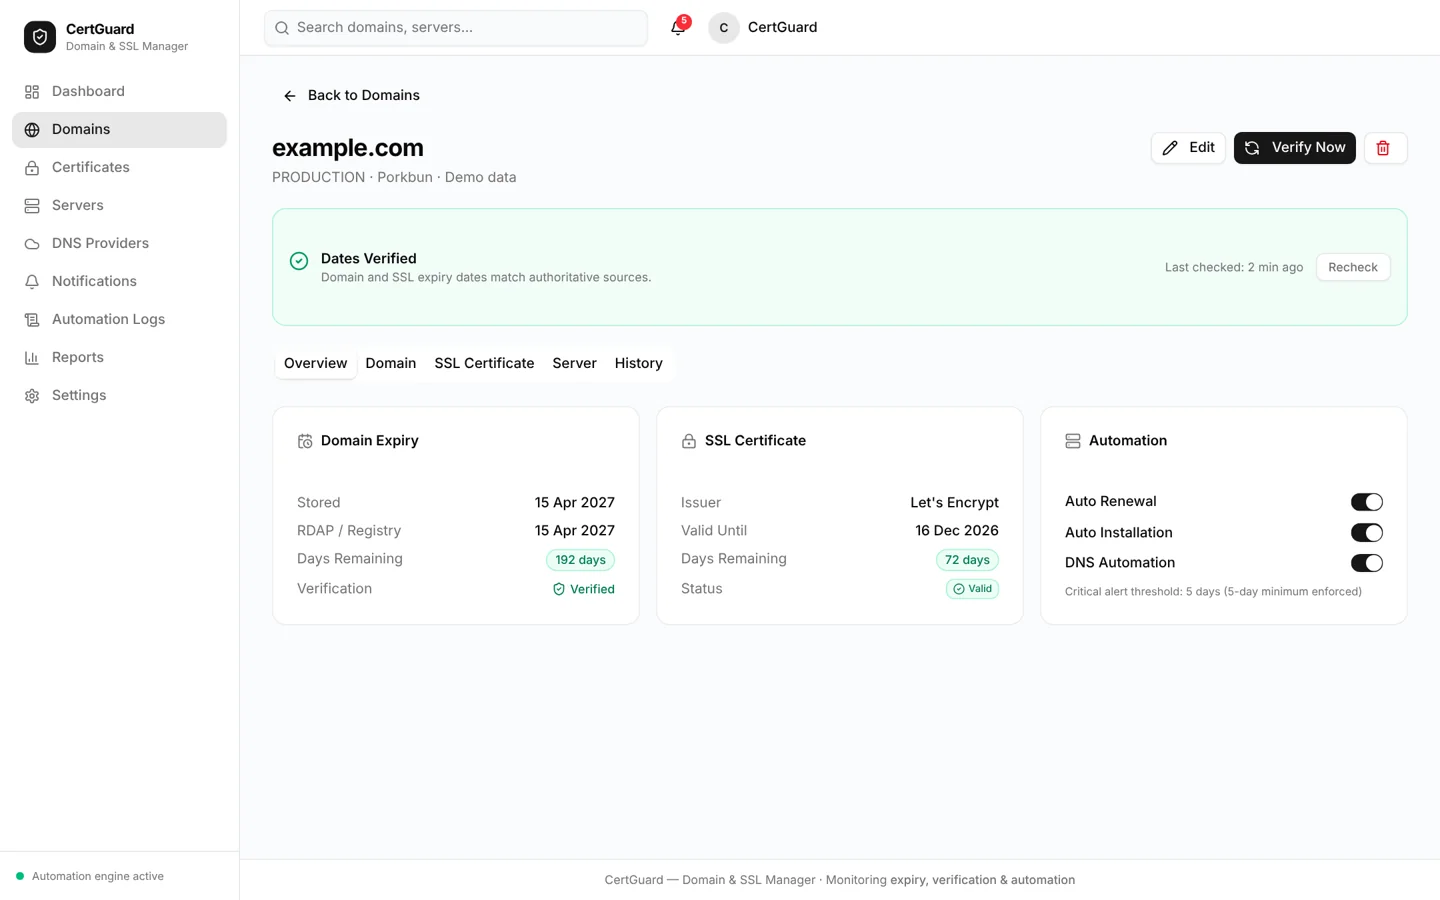The height and width of the screenshot is (900, 1440).
Task: Click the DNS Providers cloud icon
Action: pos(32,244)
